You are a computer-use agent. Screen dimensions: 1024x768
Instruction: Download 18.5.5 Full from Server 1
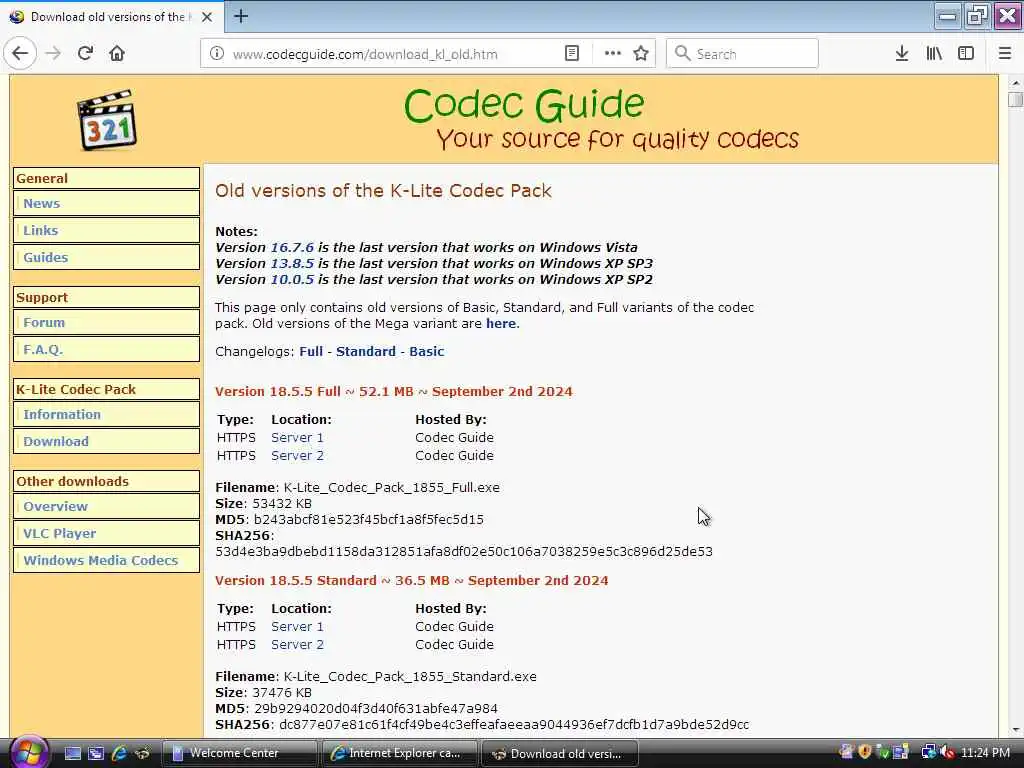coord(297,438)
